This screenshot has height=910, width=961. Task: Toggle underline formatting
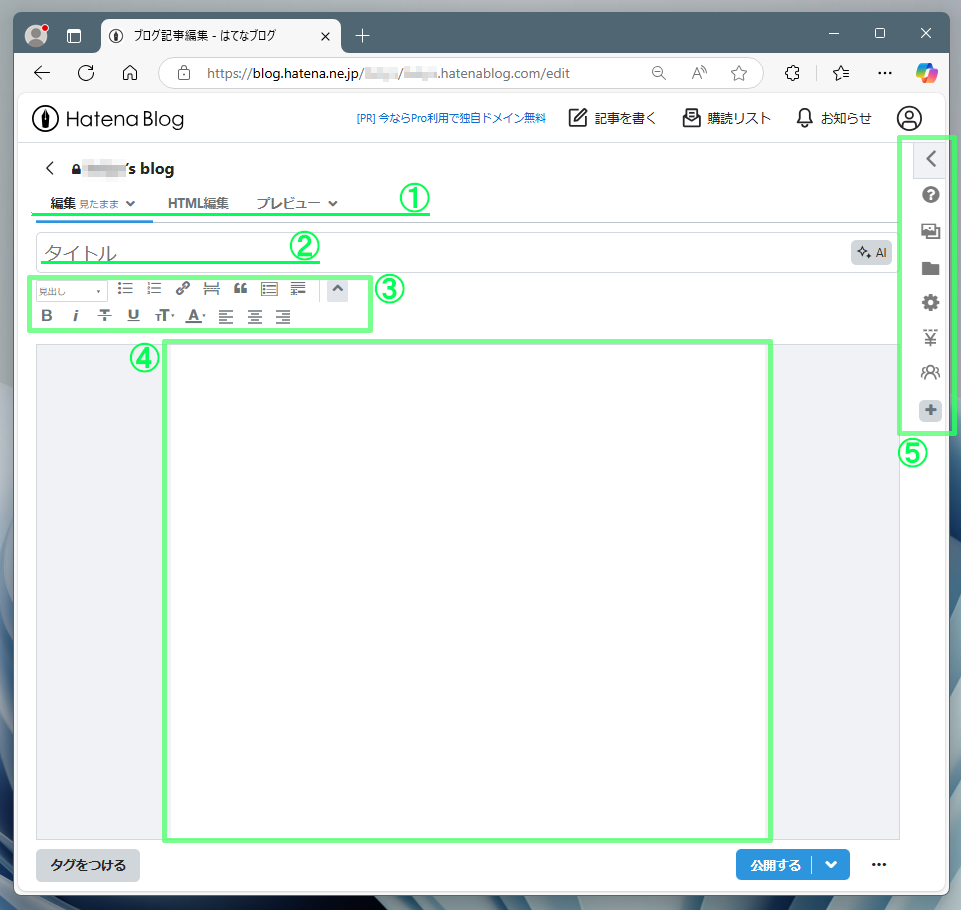(133, 316)
